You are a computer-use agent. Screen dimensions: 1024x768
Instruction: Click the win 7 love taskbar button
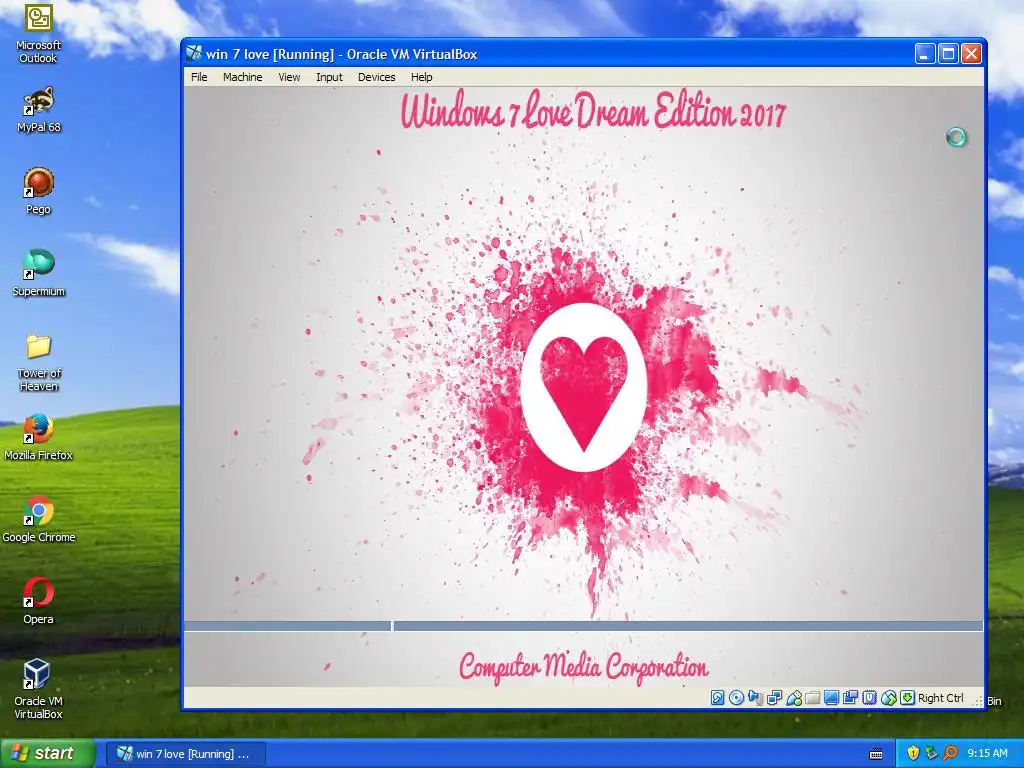[185, 754]
